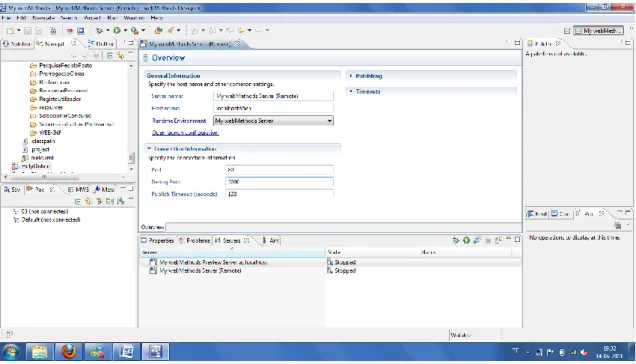The width and height of the screenshot is (636, 364).
Task: Open the Search menu
Action: click(69, 18)
